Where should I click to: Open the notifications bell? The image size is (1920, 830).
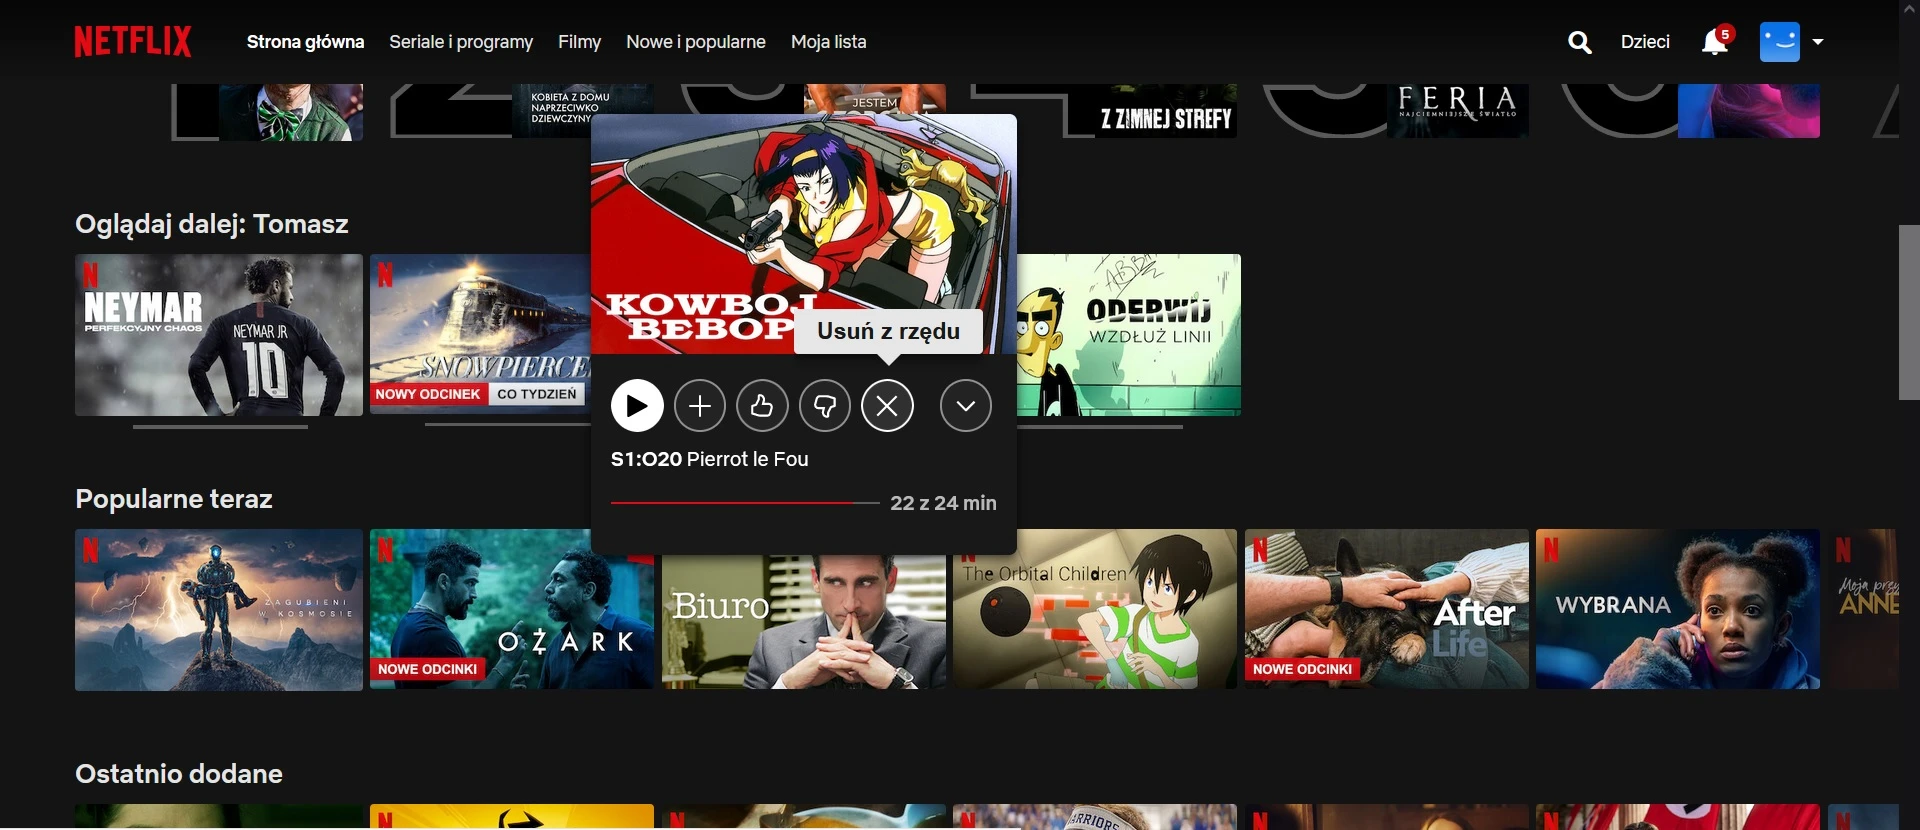(1715, 41)
